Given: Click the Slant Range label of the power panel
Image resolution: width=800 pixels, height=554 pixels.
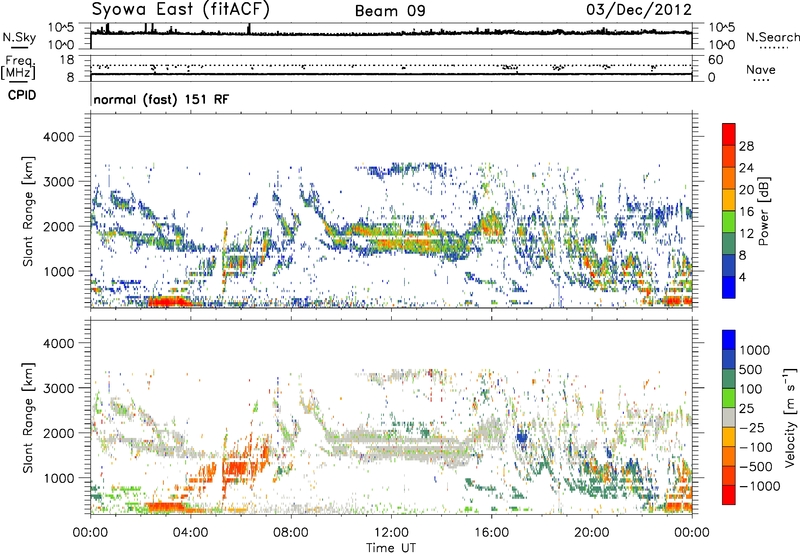Looking at the screenshot, I should point(28,212).
